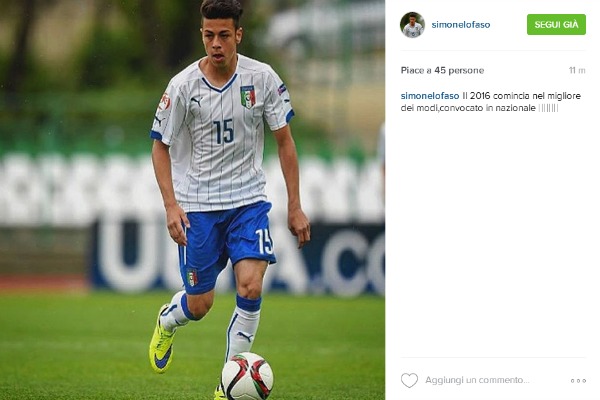Image resolution: width=600 pixels, height=400 pixels.
Task: Click the green SEGUI GIÀ button
Action: (556, 24)
